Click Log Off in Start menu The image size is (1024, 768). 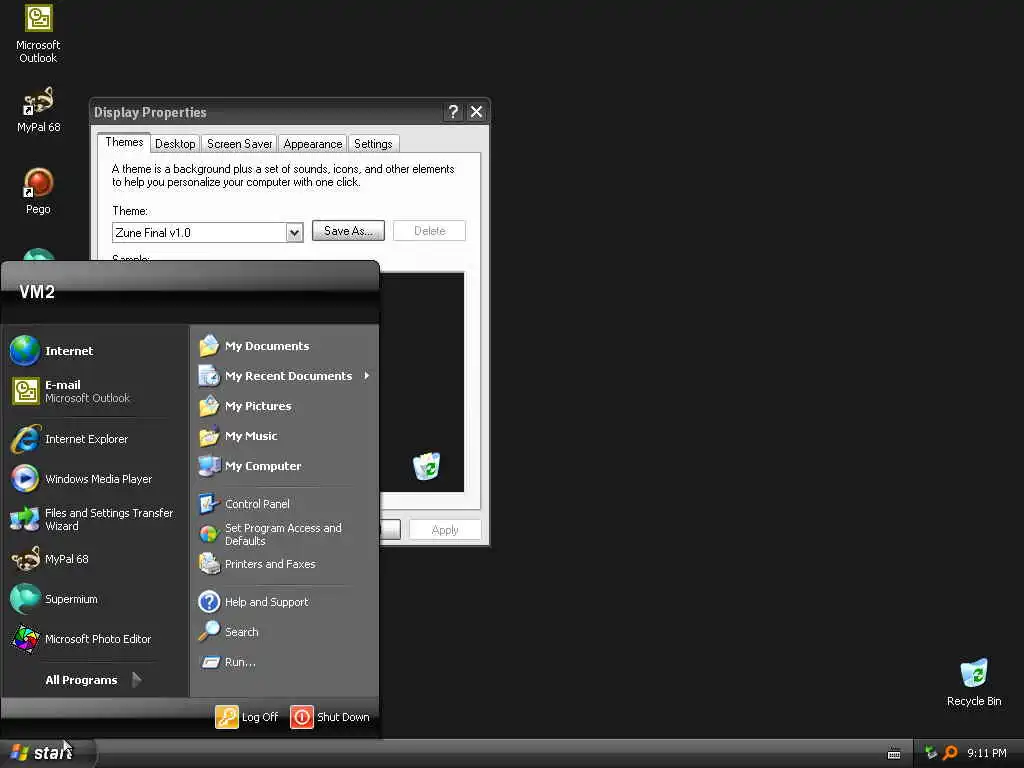coord(247,717)
